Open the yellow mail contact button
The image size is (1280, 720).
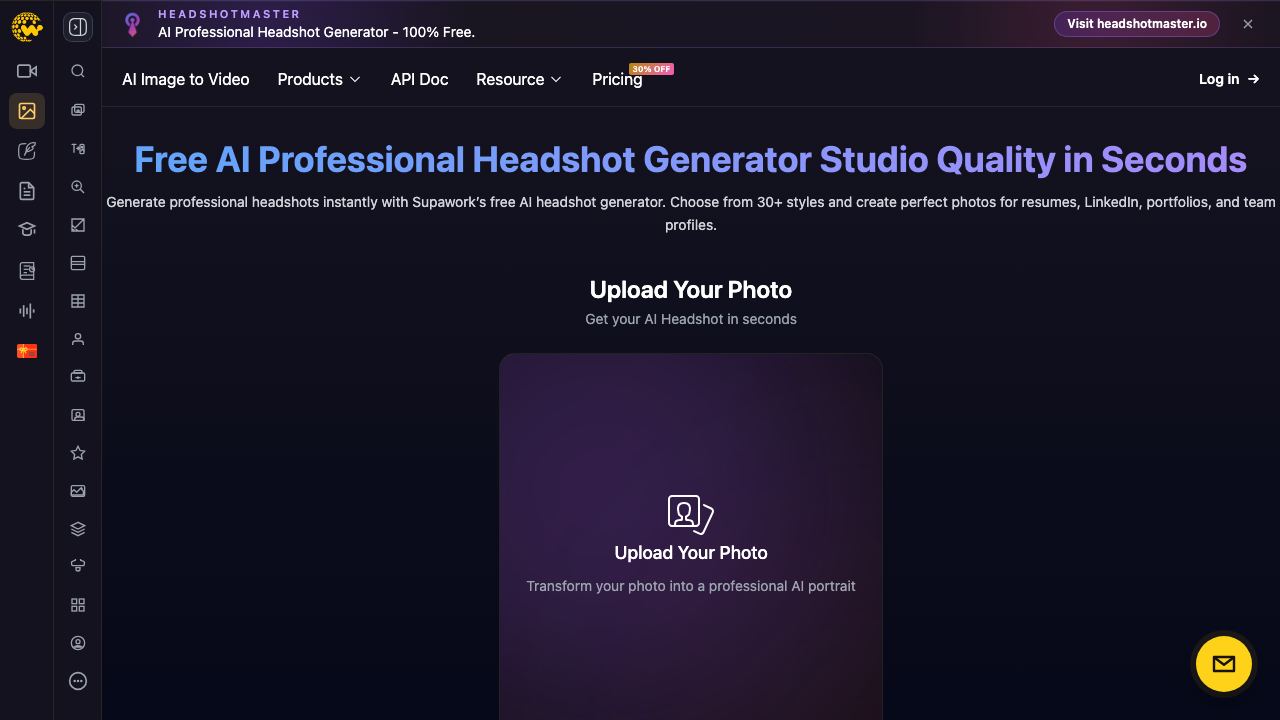pos(1224,664)
